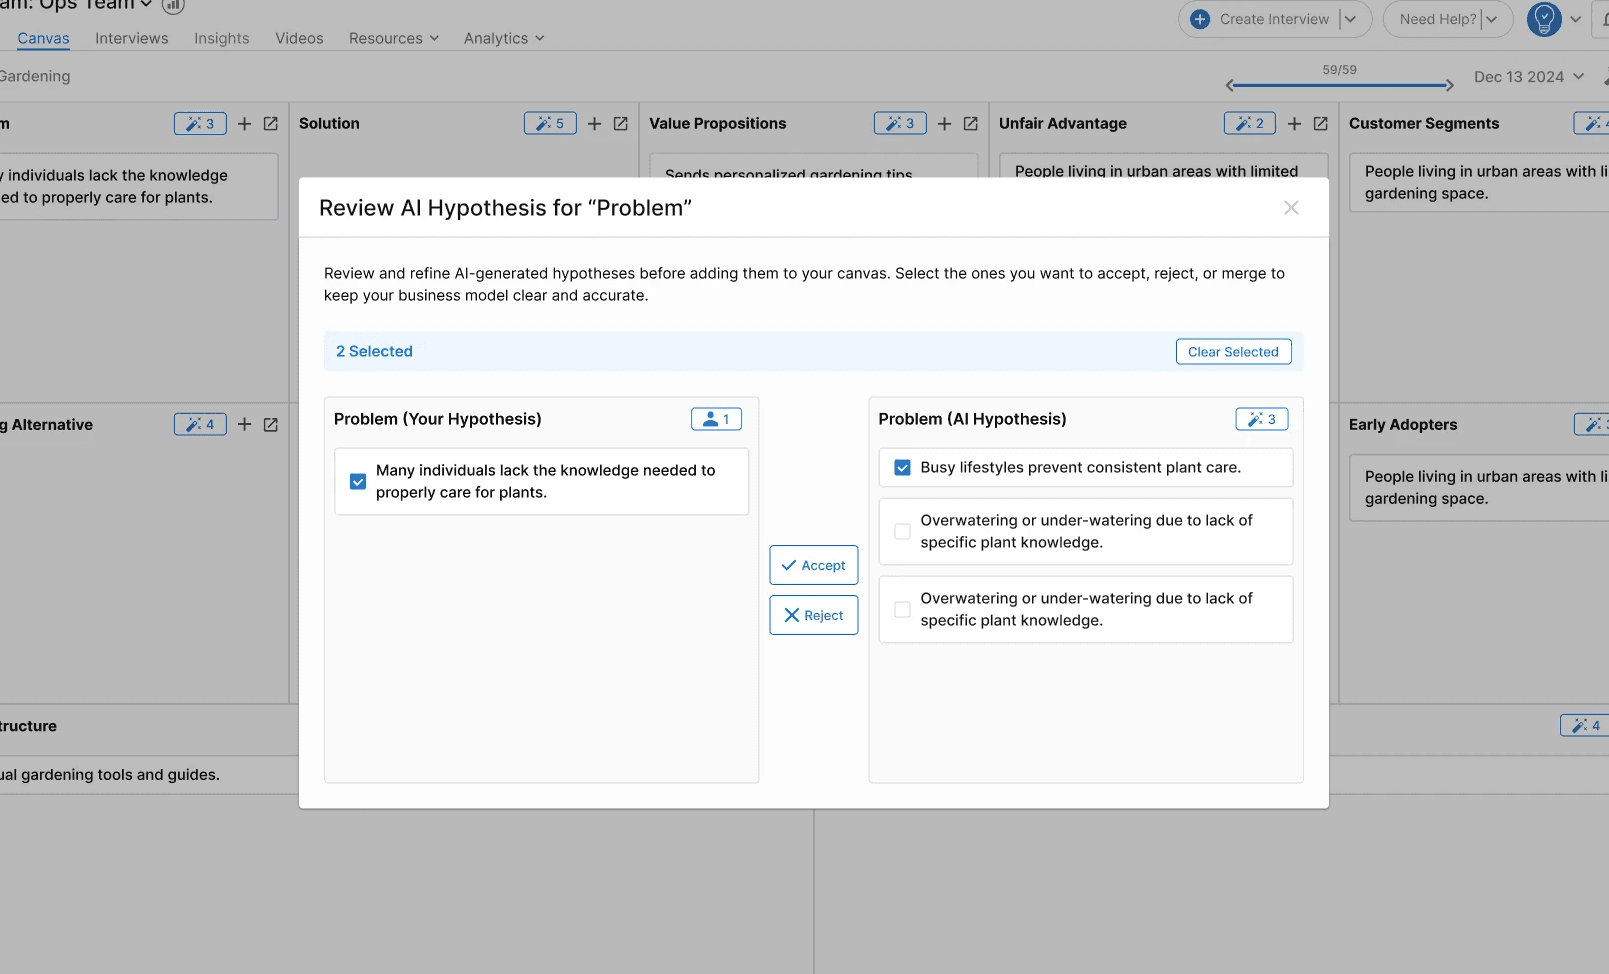This screenshot has height=974, width=1609.
Task: Click Customer Segments card about urban areas
Action: [1479, 182]
